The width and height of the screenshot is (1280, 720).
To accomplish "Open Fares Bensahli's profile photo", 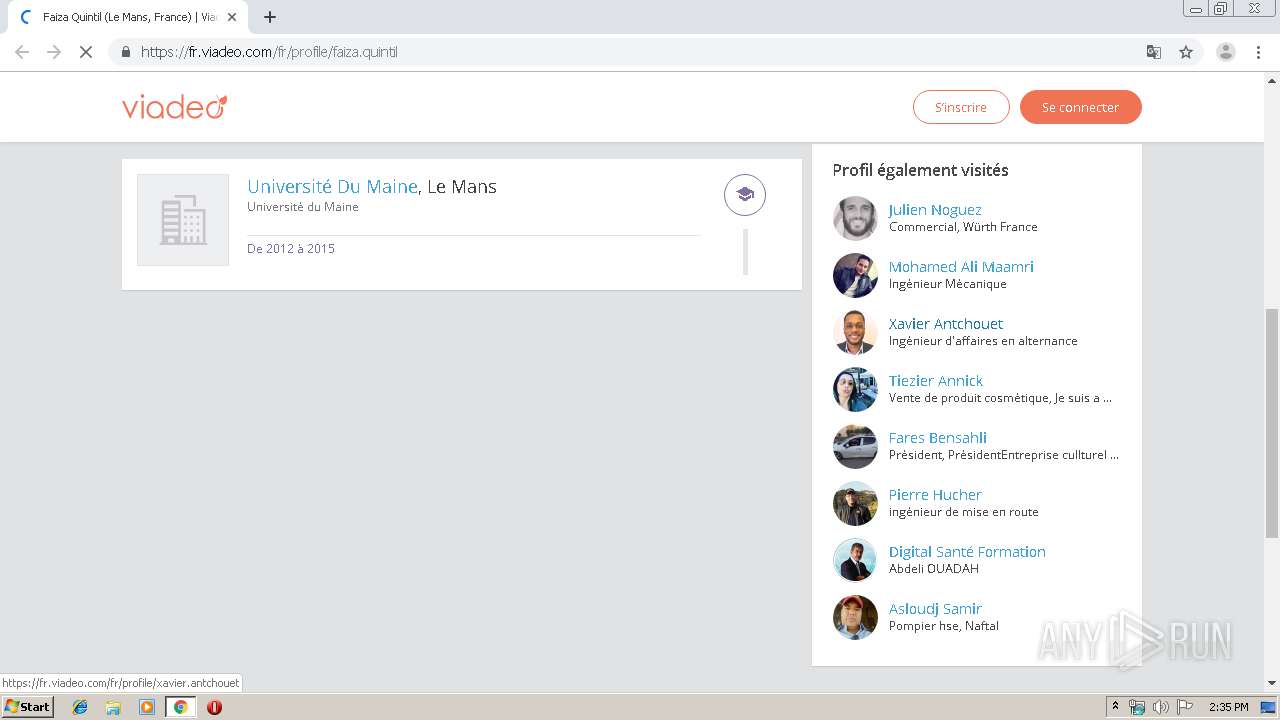I will (855, 446).
